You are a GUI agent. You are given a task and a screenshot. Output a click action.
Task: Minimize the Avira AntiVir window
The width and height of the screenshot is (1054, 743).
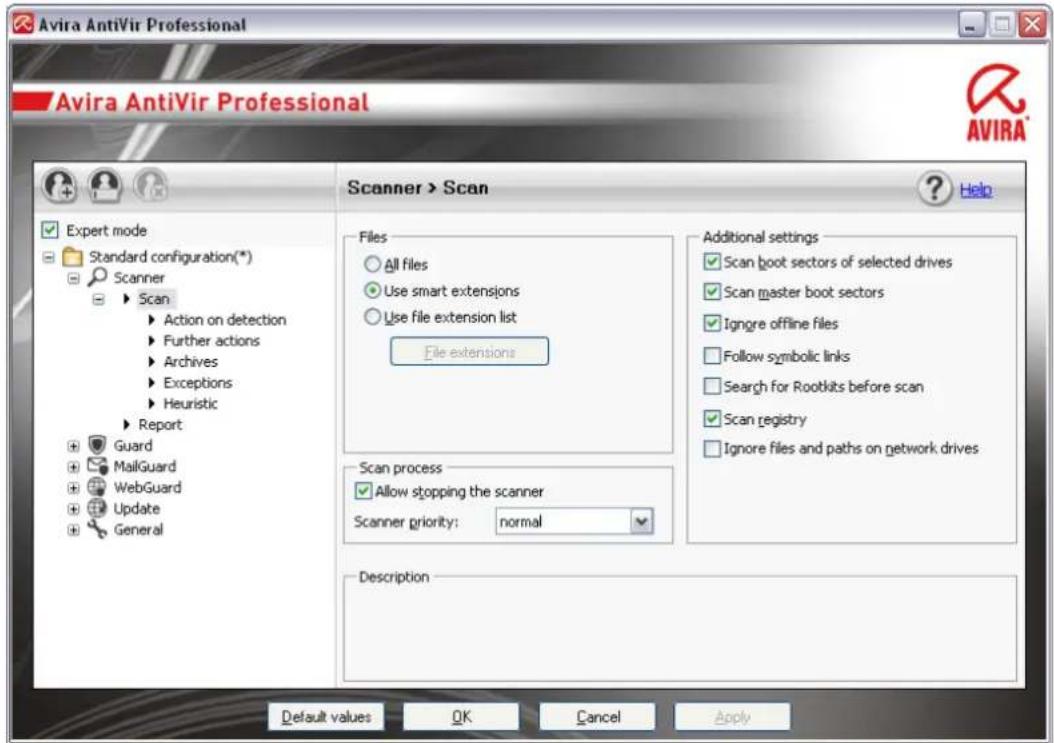971,25
